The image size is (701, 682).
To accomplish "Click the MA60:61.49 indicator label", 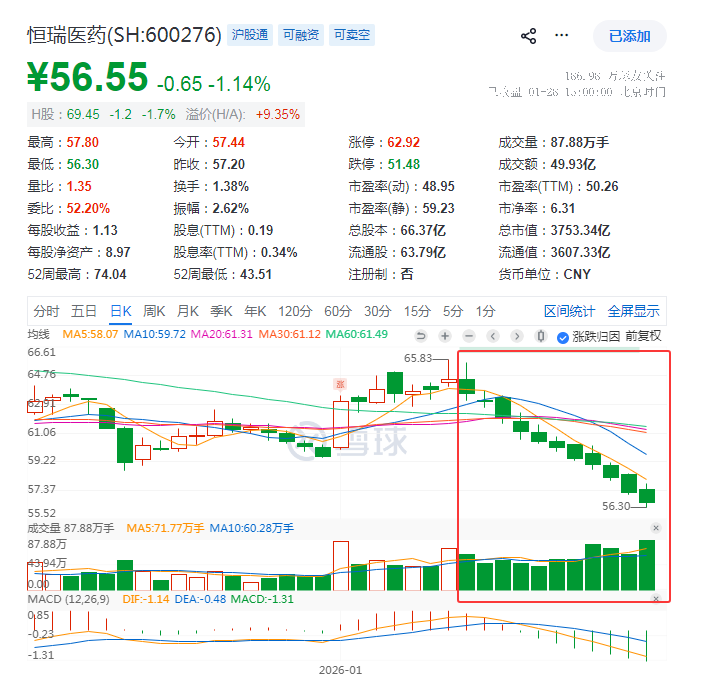I will tap(357, 334).
